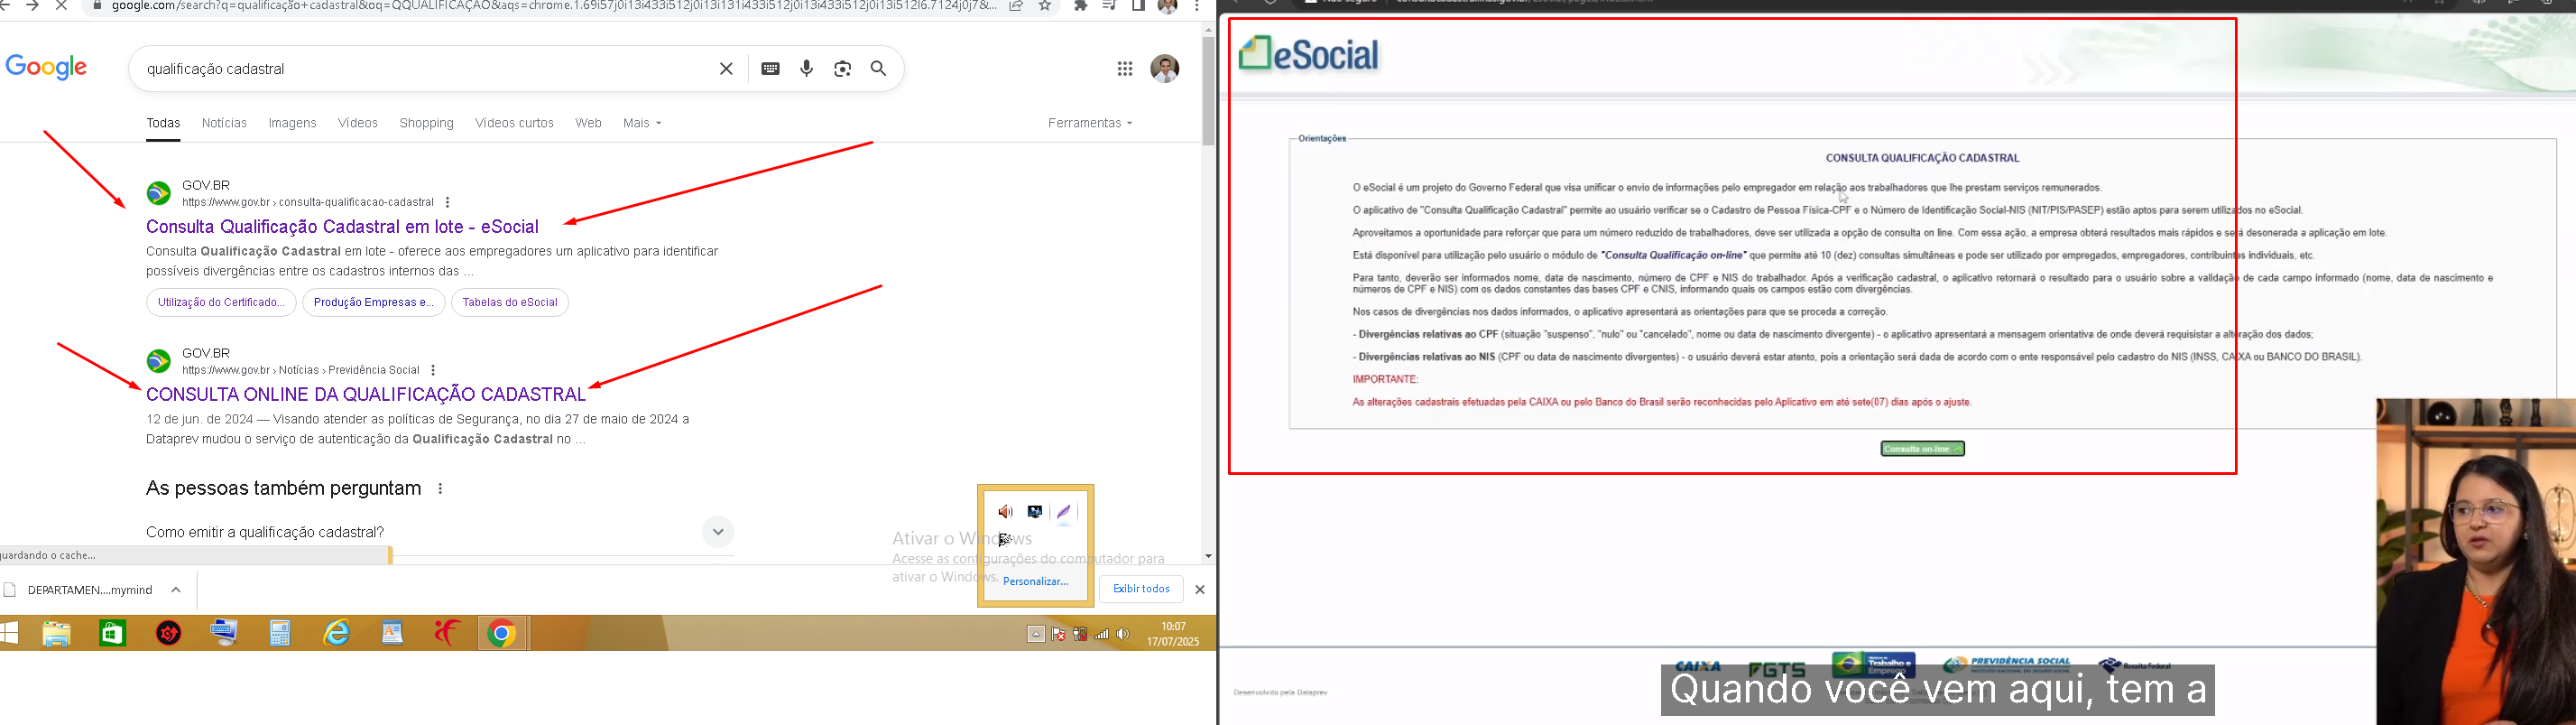Image resolution: width=2576 pixels, height=725 pixels.
Task: Open the red round taskbar app
Action: tap(169, 634)
